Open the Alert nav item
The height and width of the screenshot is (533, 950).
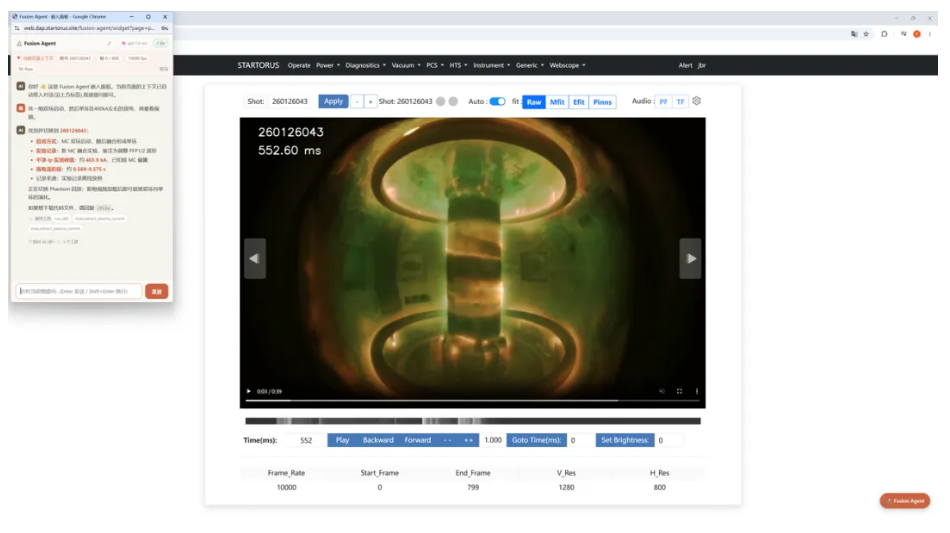(x=685, y=65)
